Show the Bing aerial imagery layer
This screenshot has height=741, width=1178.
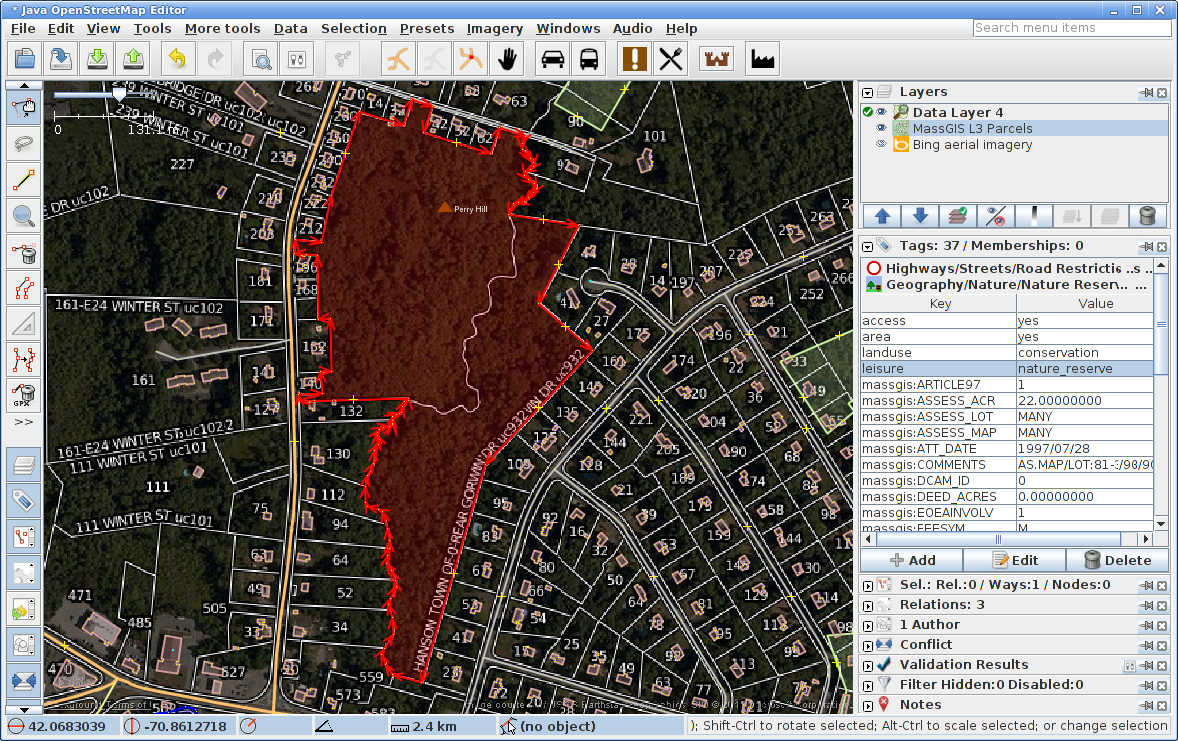click(x=882, y=144)
